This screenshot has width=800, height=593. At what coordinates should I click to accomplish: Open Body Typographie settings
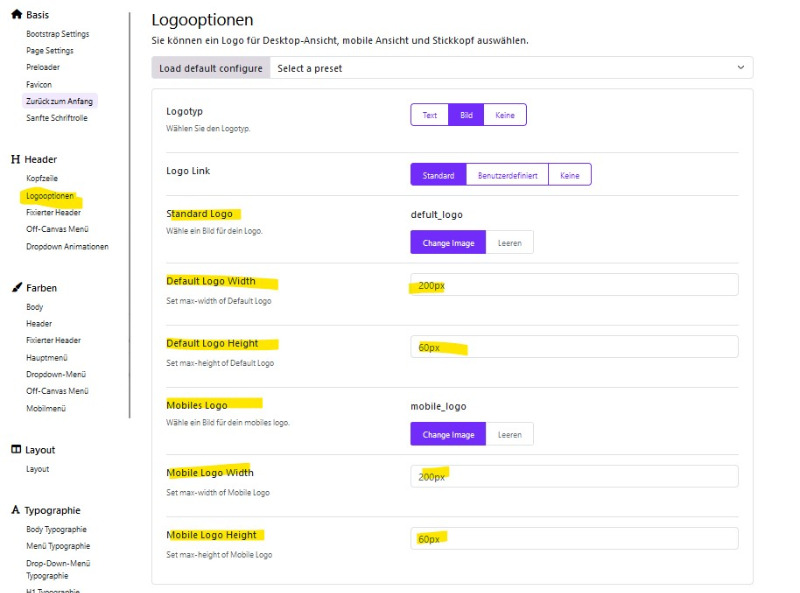pyautogui.click(x=56, y=529)
